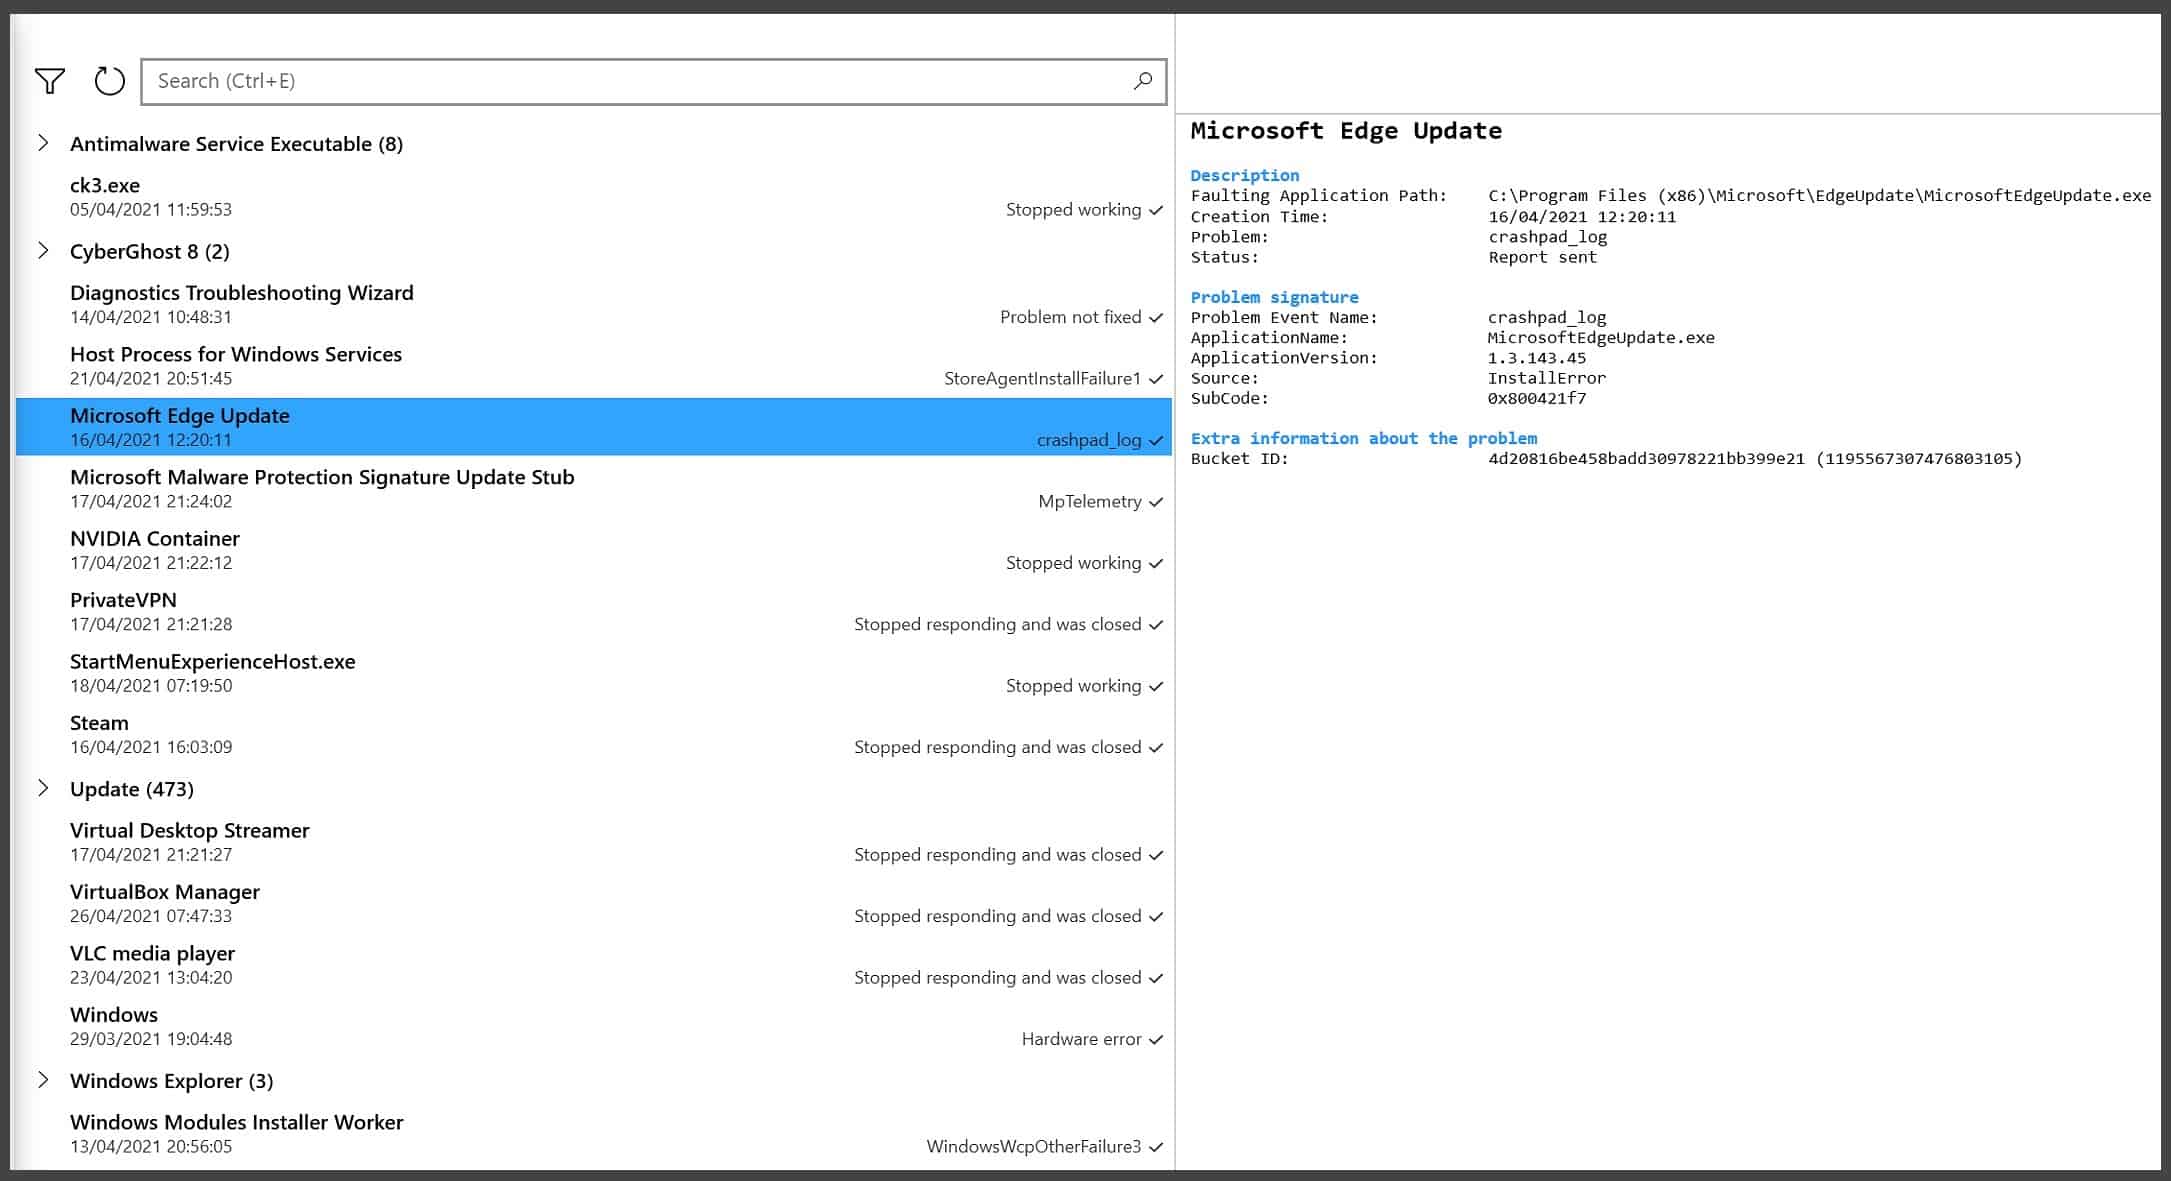The image size is (2171, 1181).
Task: Click the date 23/04/2021 13:04:20
Action: point(151,977)
